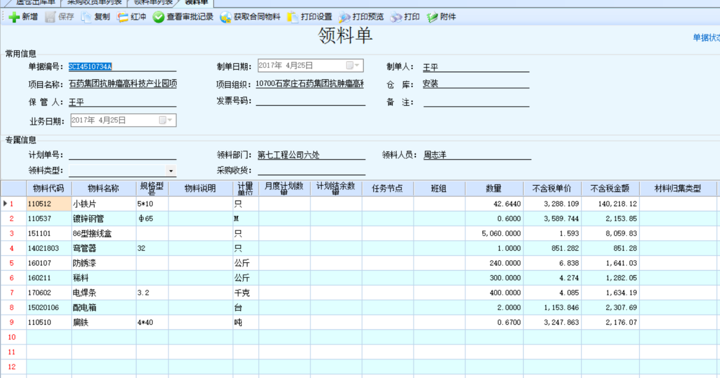720x378 pixels.
Task: Click the 打印 printer icon
Action: point(396,17)
